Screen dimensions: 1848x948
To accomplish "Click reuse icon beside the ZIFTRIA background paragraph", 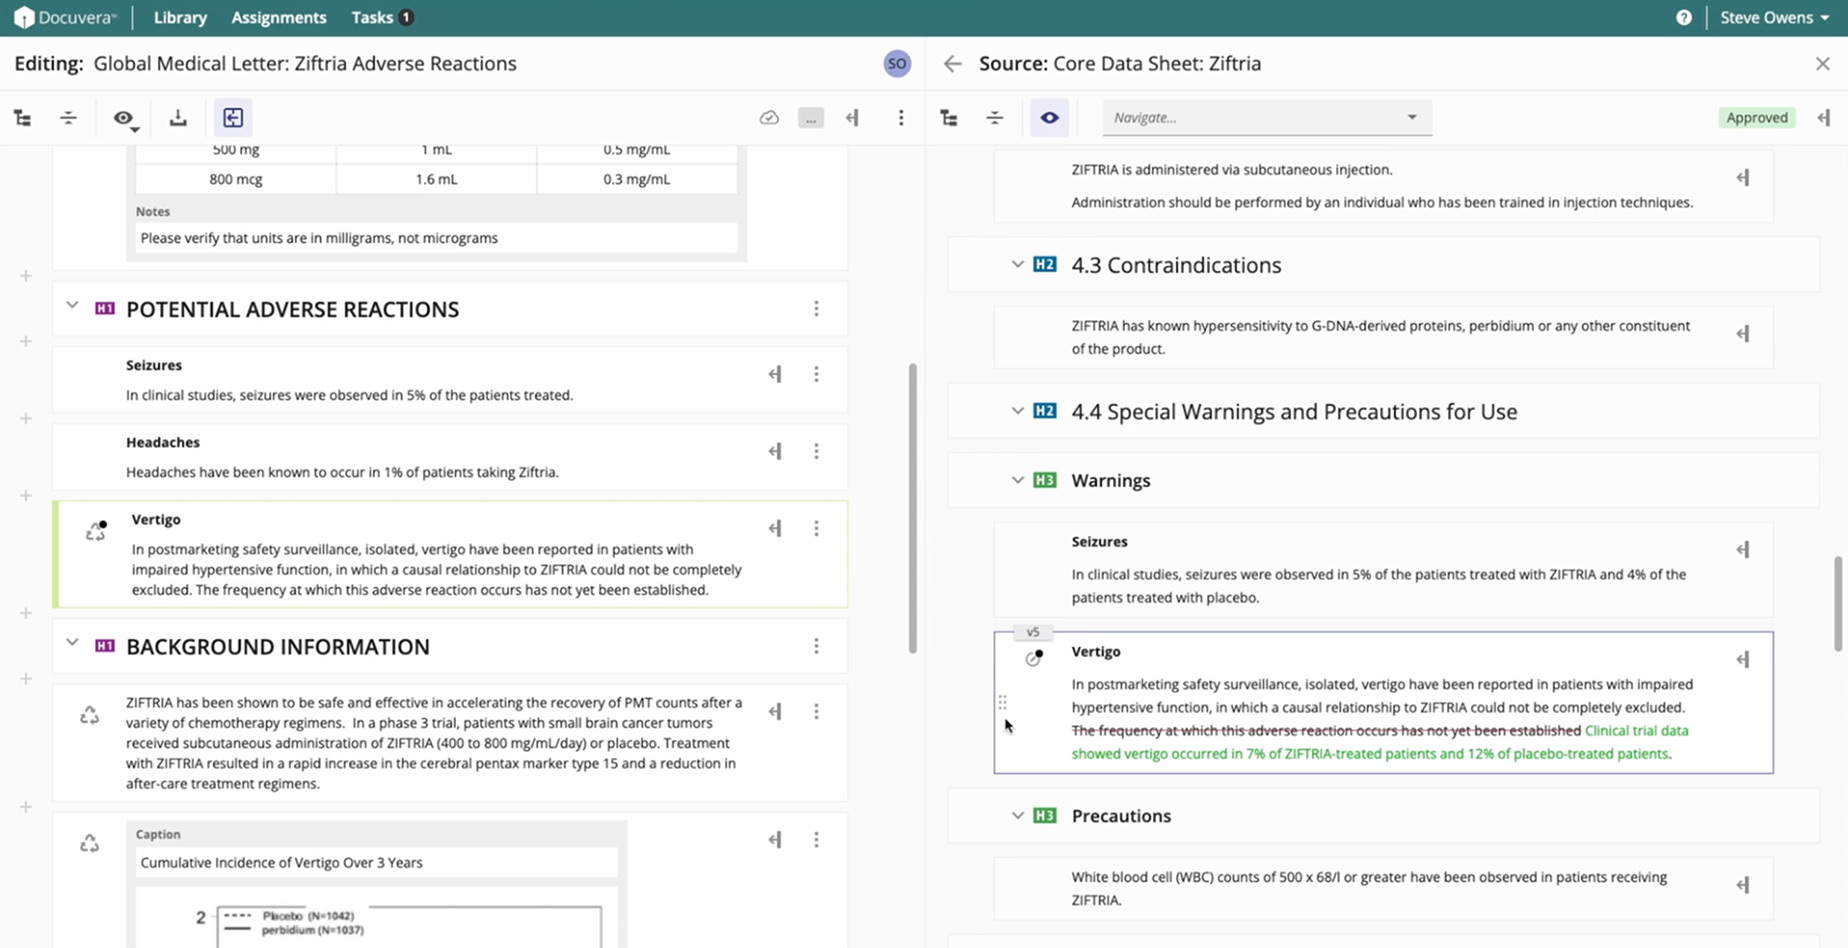I will point(89,715).
